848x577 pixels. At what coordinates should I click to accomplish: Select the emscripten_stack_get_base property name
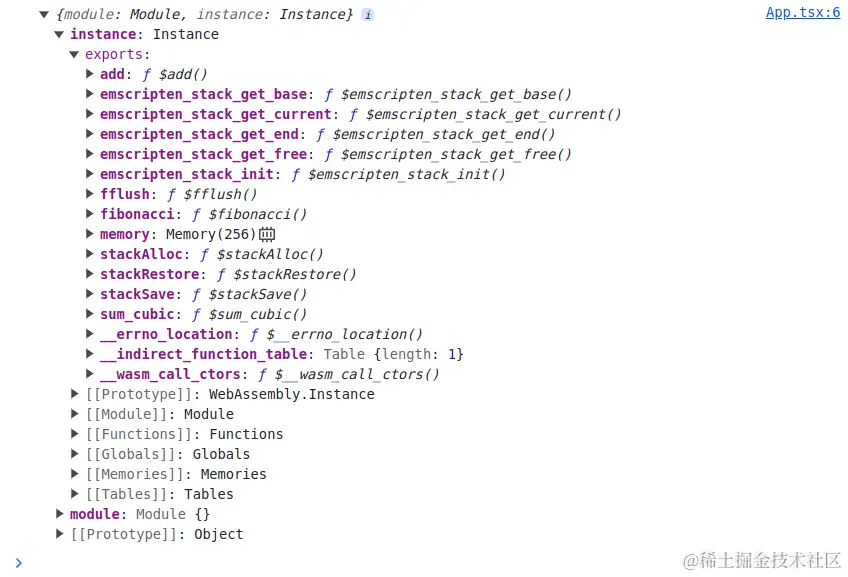[x=203, y=94]
